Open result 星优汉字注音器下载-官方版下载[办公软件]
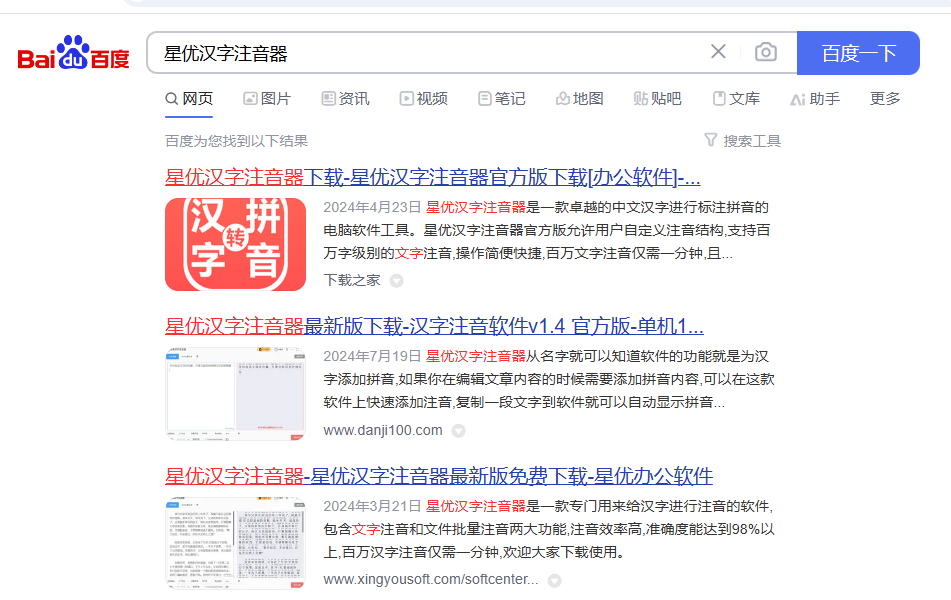 432,177
